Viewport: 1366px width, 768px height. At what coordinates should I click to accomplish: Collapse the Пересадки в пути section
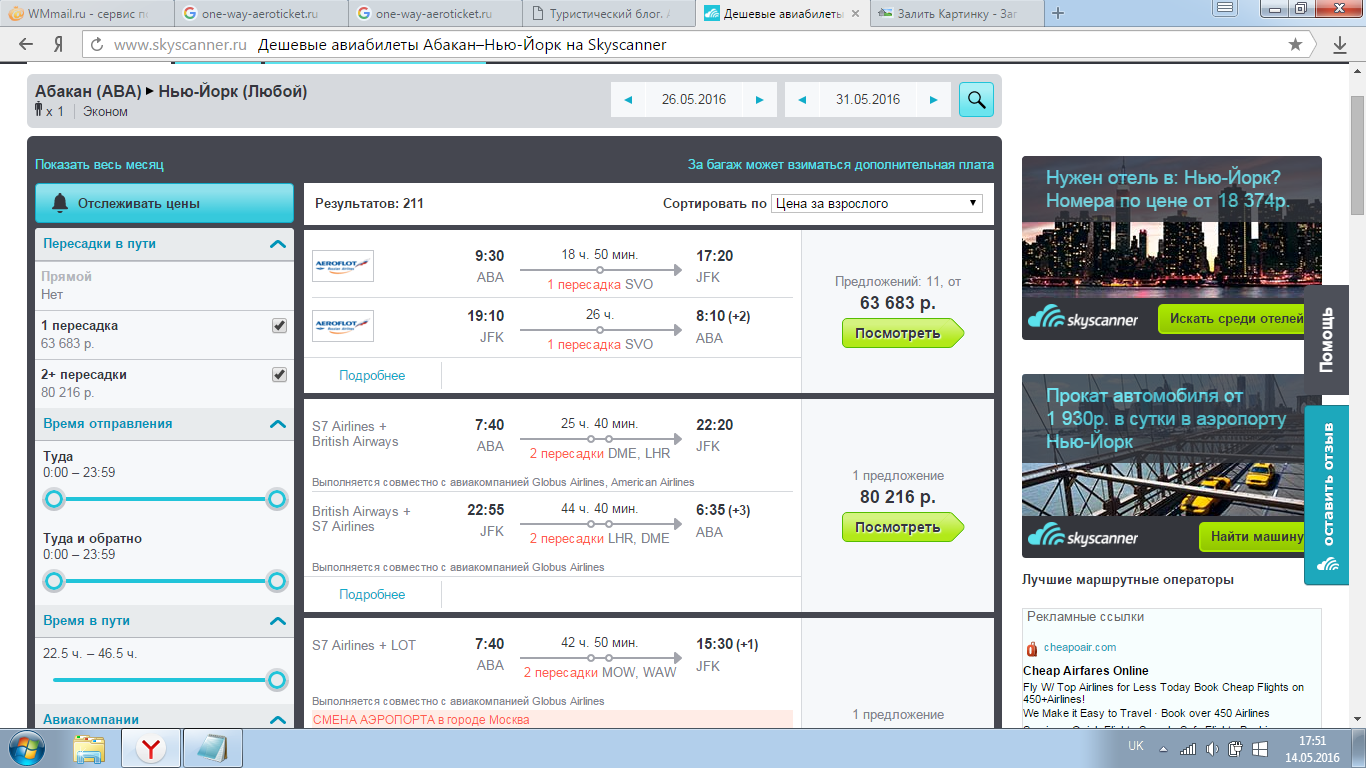(278, 244)
